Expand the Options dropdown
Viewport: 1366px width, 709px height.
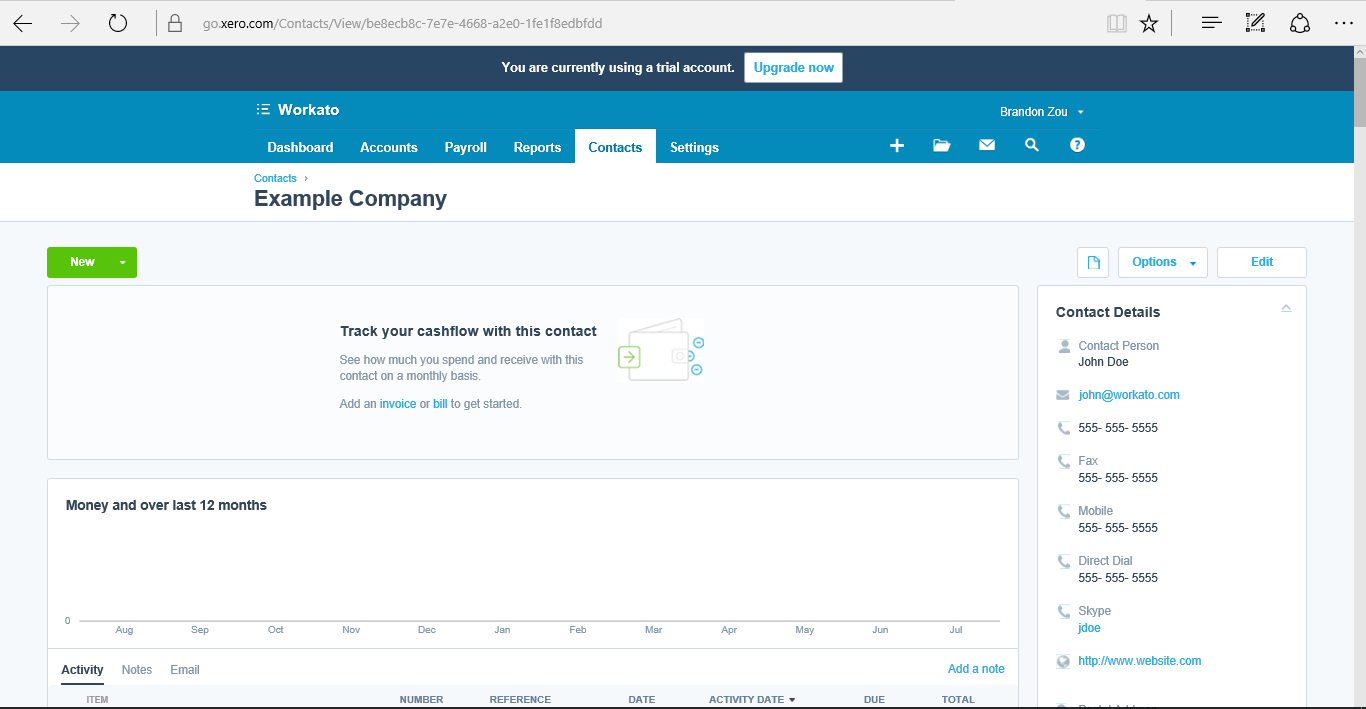point(1163,262)
